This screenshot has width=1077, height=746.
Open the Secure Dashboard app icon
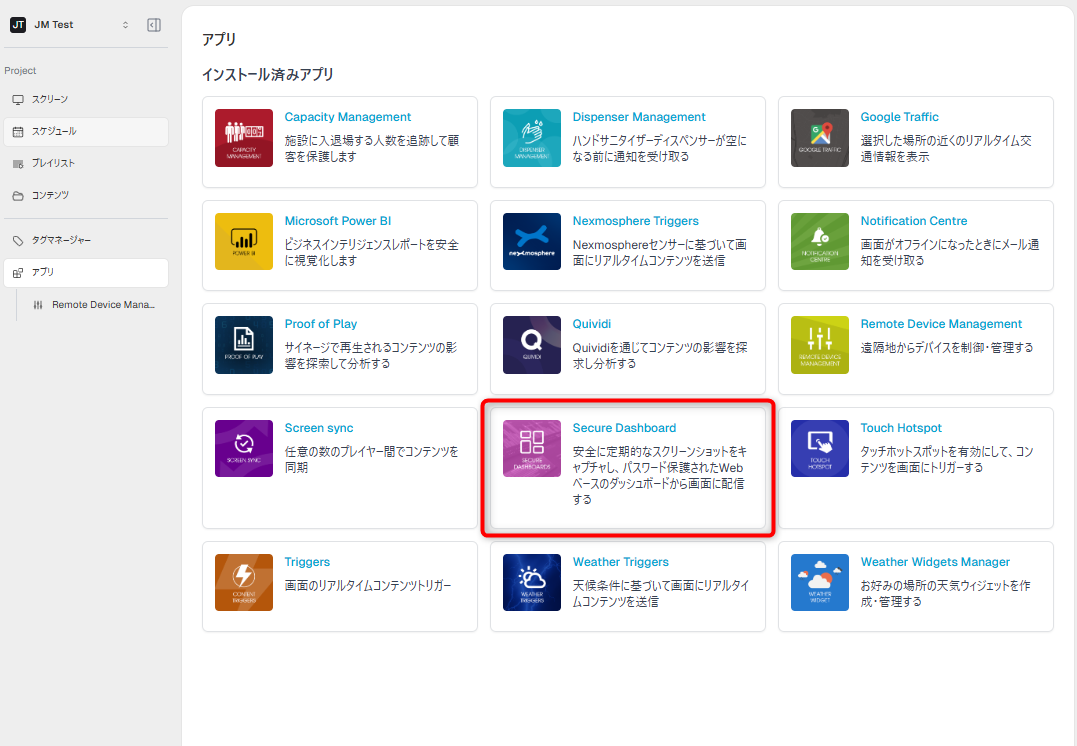[532, 449]
